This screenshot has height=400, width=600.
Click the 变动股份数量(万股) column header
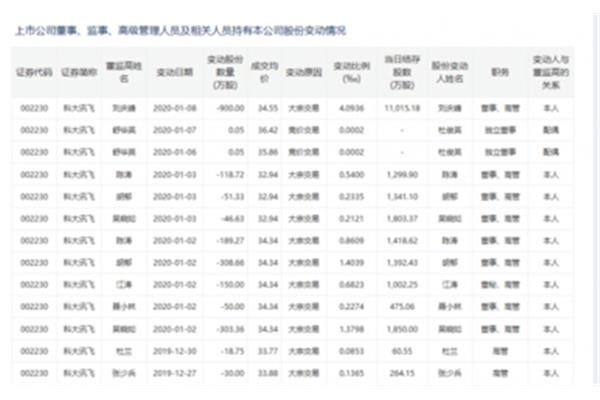[225, 72]
